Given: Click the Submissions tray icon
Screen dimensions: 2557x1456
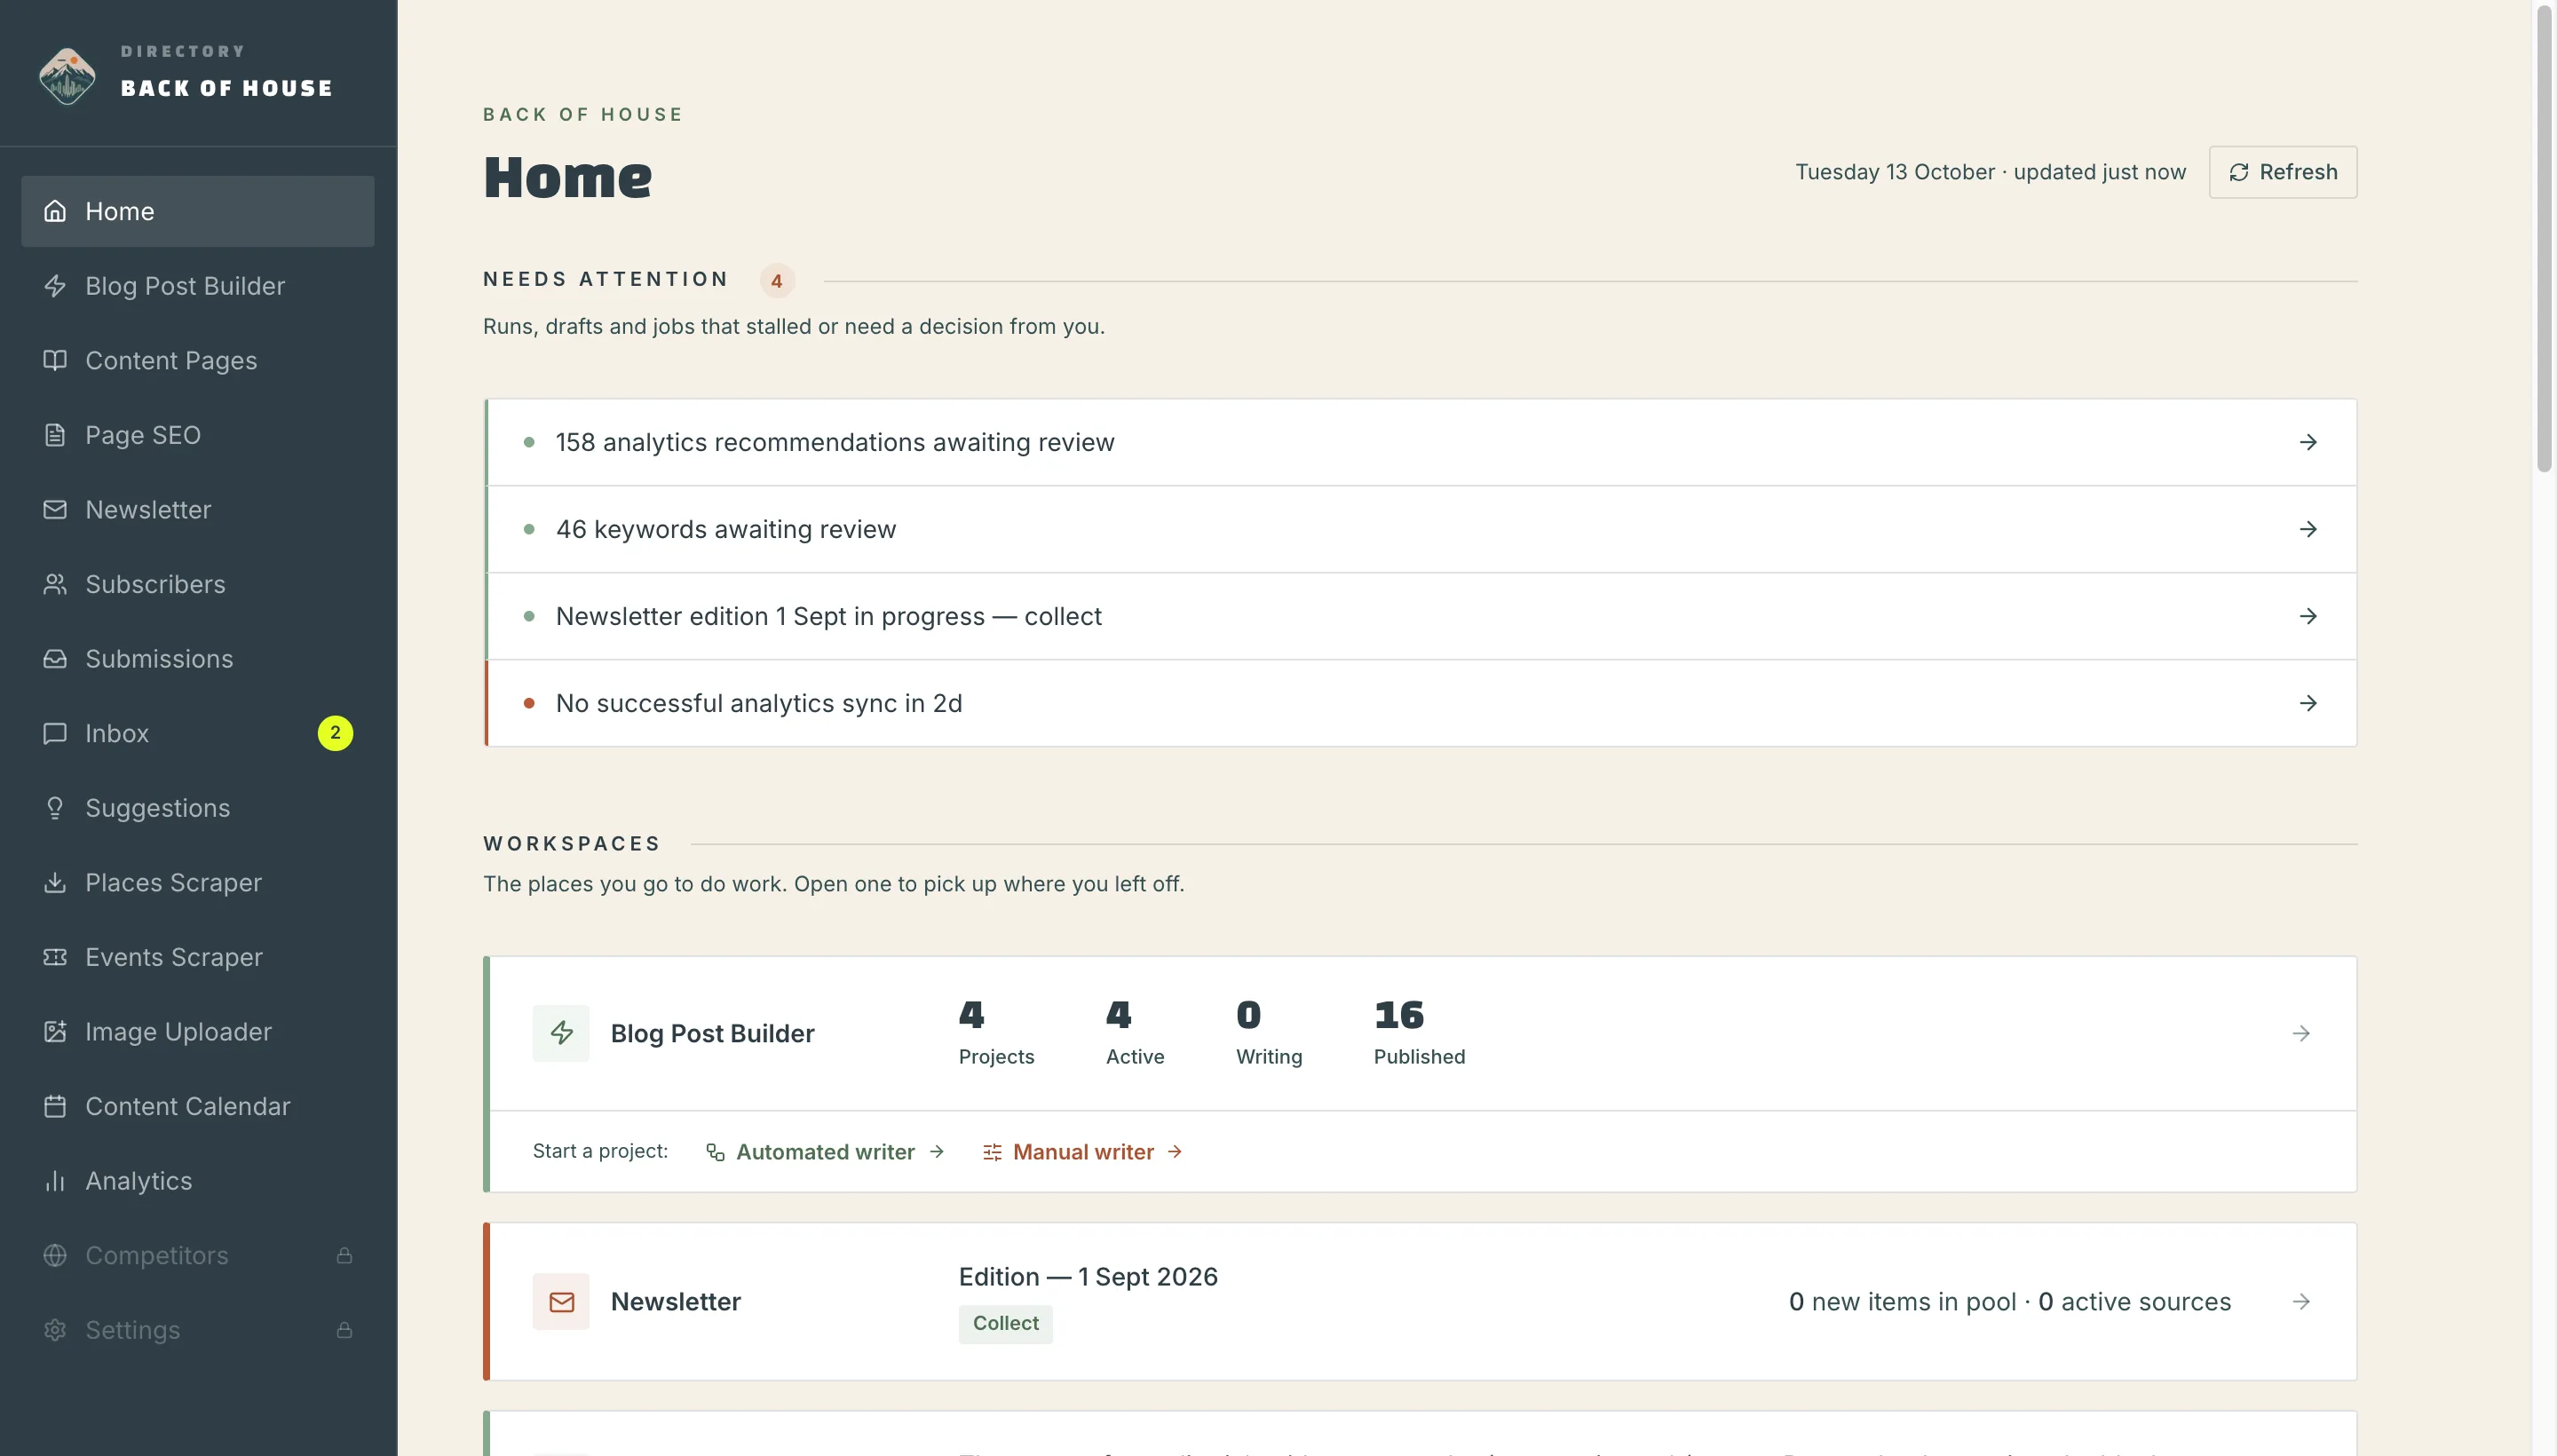Looking at the screenshot, I should (x=55, y=659).
